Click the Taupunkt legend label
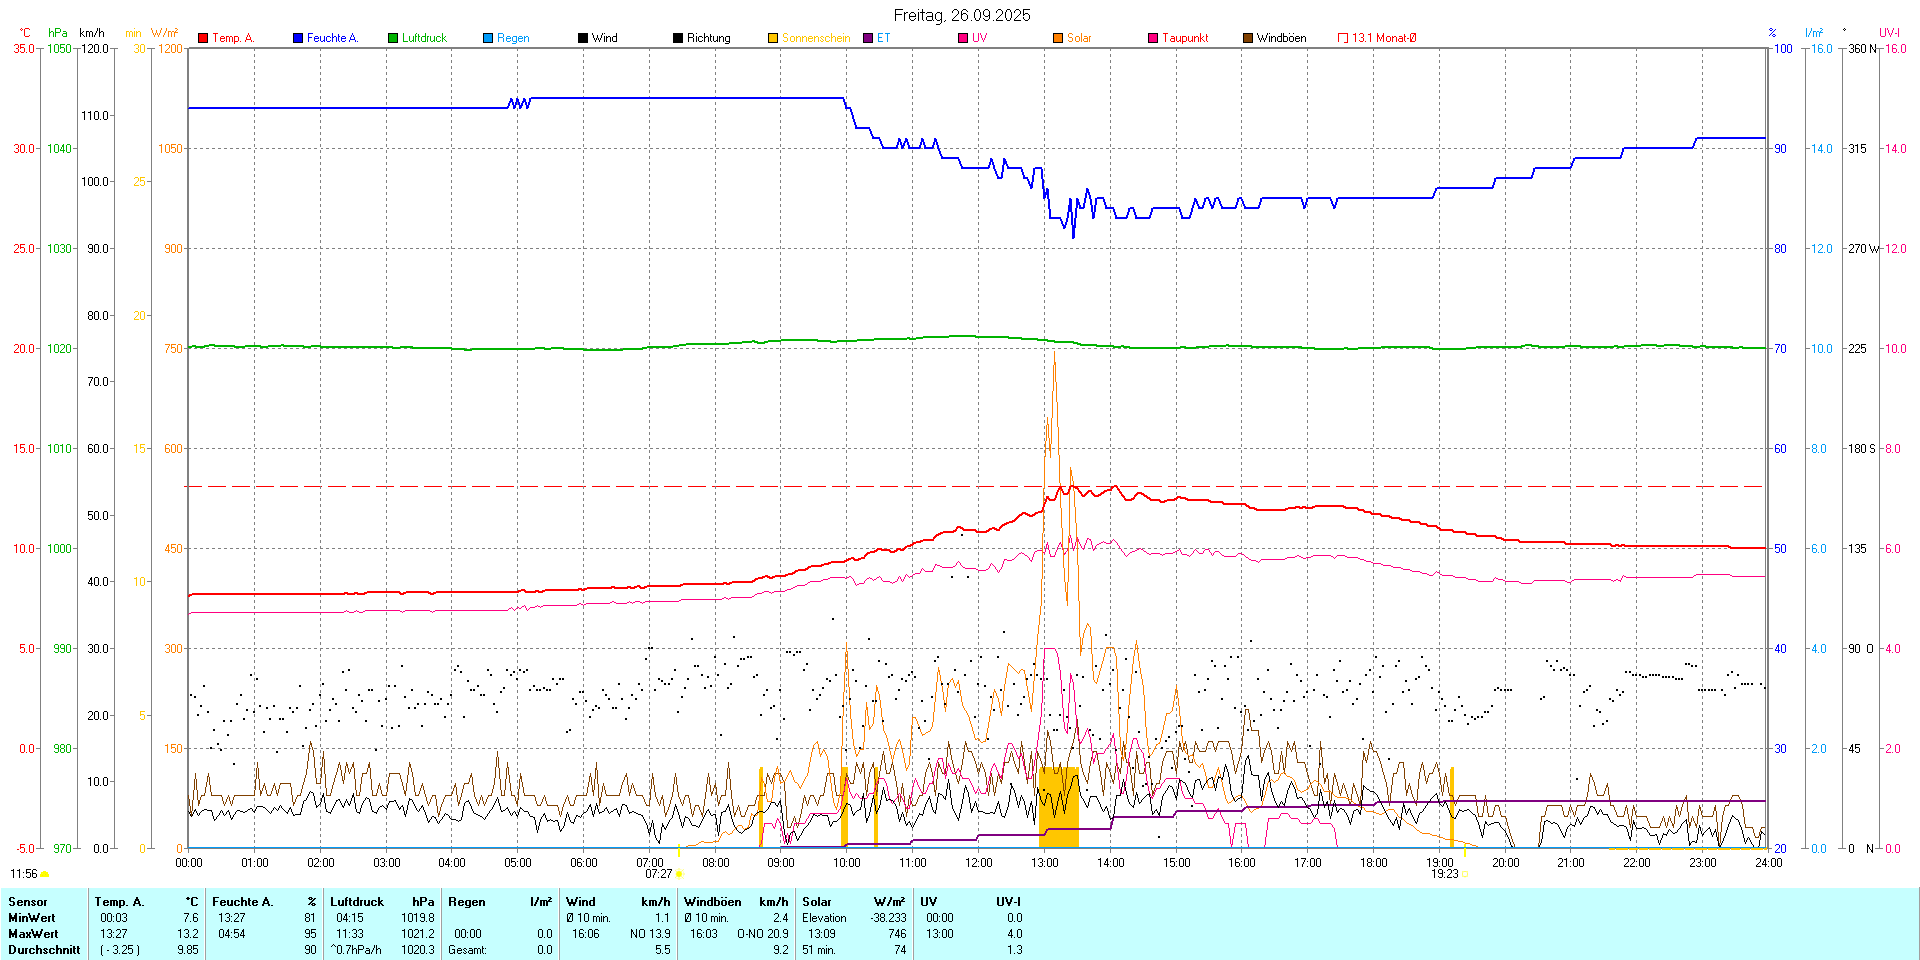Screen dimensions: 1920x960 tap(1185, 38)
